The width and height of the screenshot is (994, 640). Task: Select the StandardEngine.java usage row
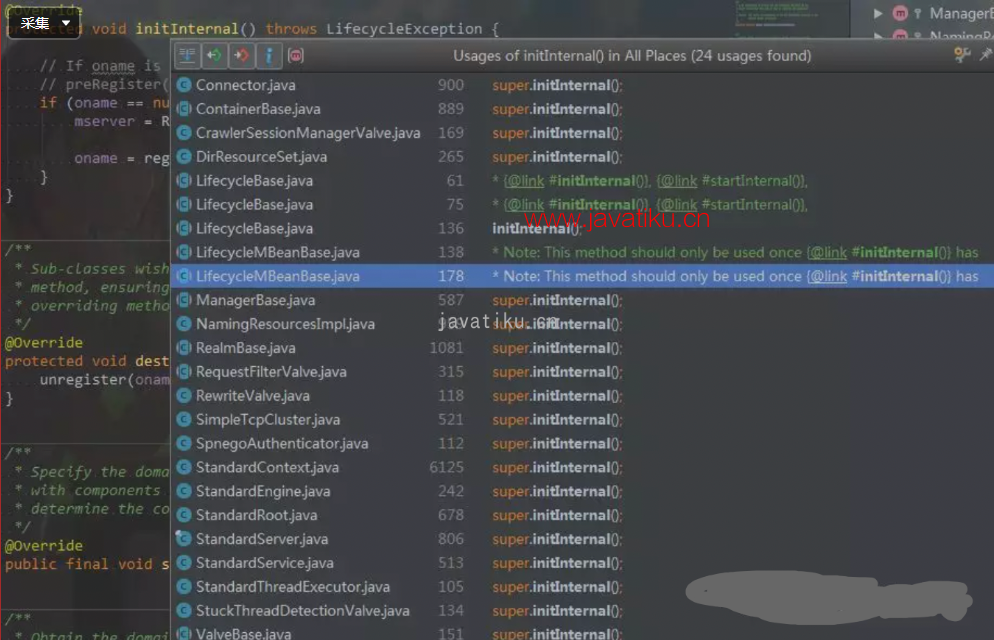coord(582,491)
